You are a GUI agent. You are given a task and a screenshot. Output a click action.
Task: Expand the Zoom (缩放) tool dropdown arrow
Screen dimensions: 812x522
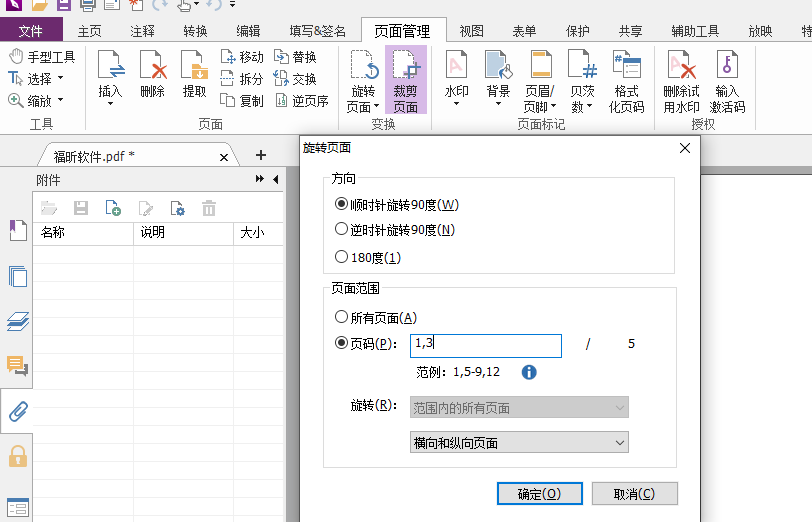[x=61, y=99]
